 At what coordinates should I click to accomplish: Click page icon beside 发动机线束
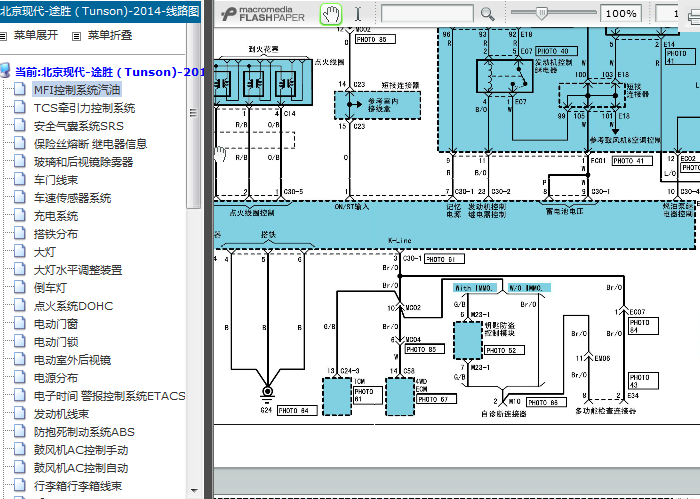point(19,412)
